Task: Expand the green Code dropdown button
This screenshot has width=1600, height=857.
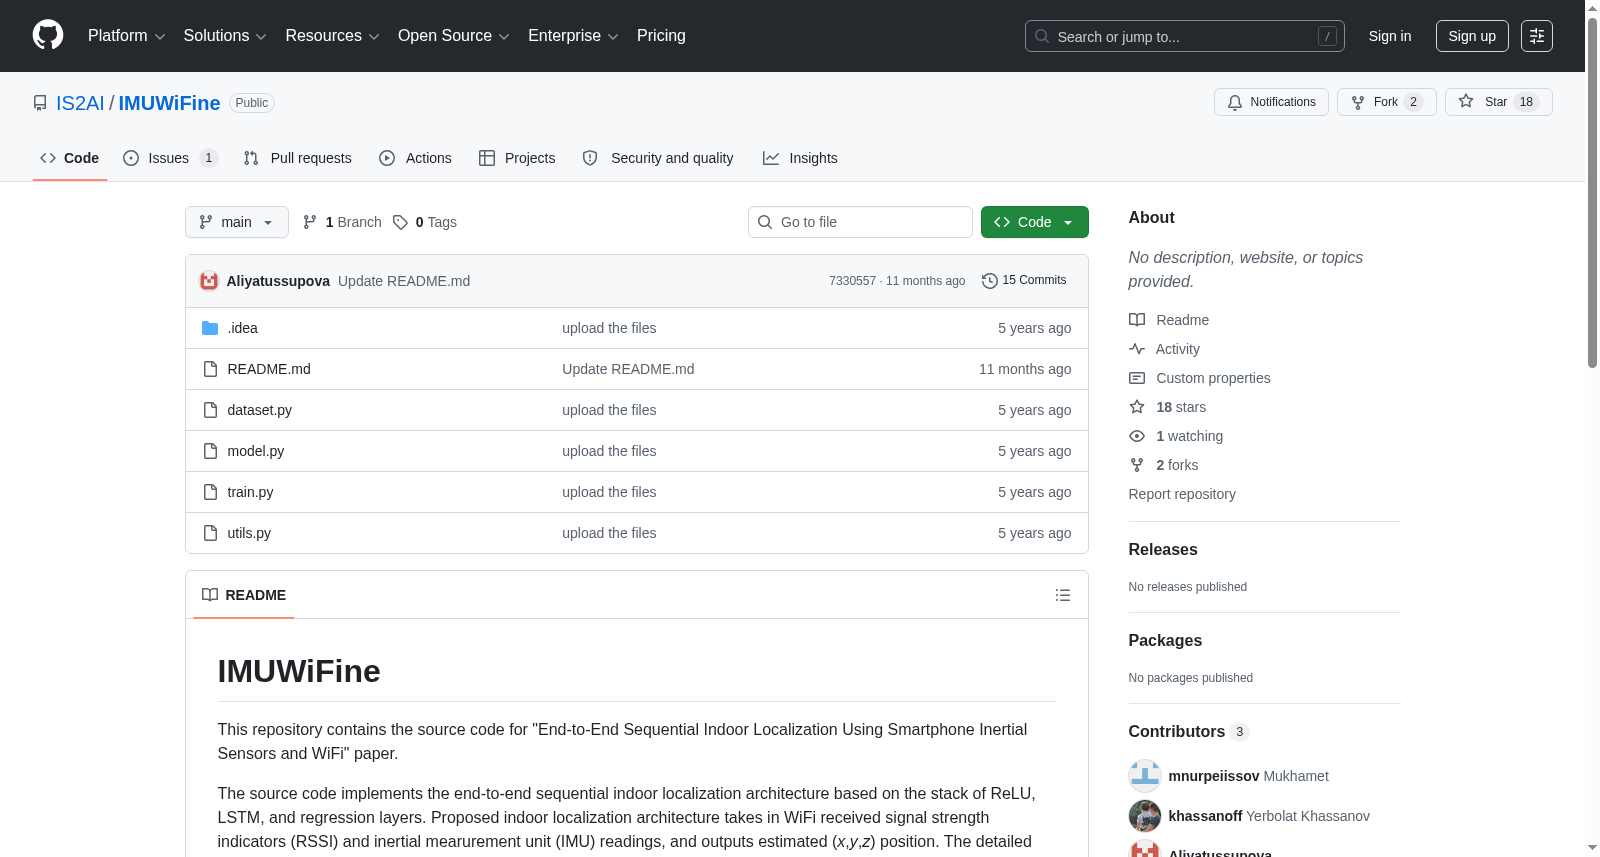Action: pyautogui.click(x=1034, y=222)
